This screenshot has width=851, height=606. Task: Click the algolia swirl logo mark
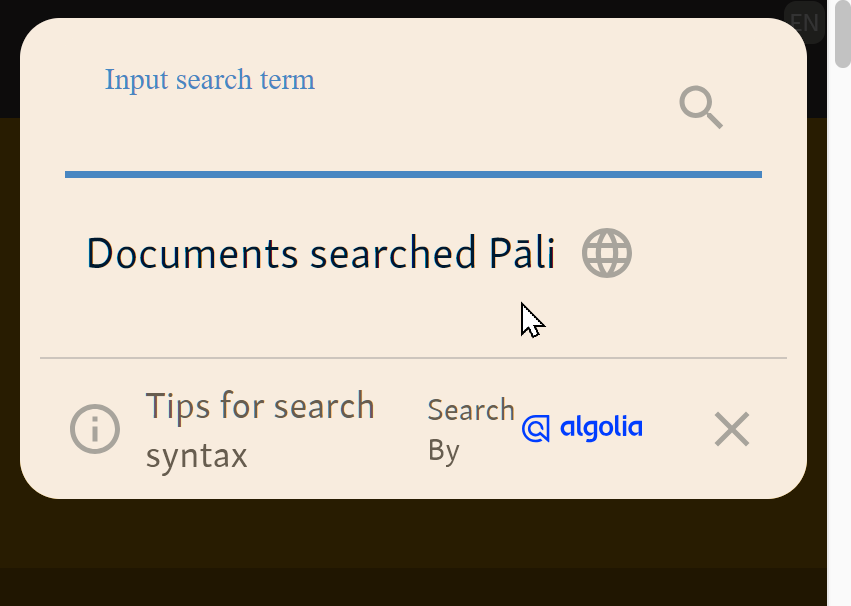[536, 429]
